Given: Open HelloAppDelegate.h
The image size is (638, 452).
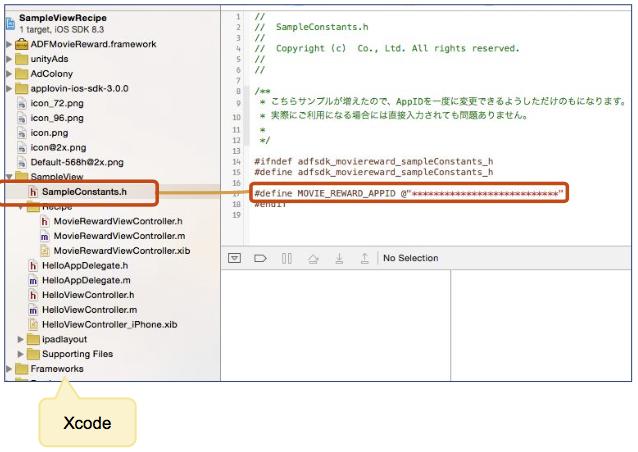Looking at the screenshot, I should (85, 266).
